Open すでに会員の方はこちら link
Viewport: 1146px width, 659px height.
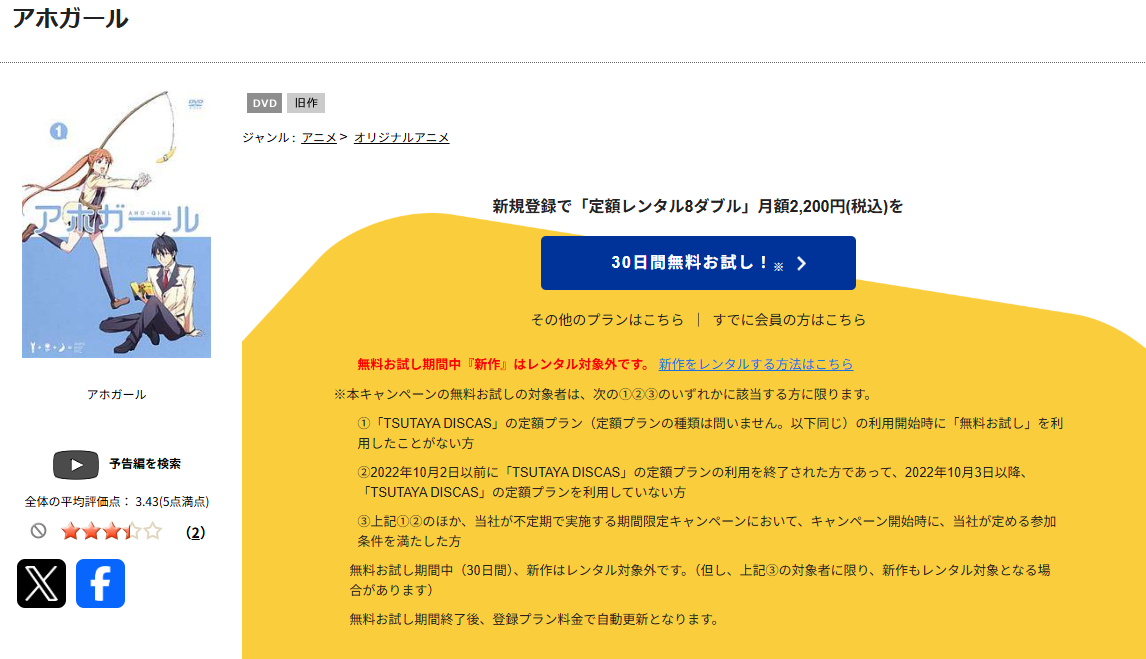(789, 320)
